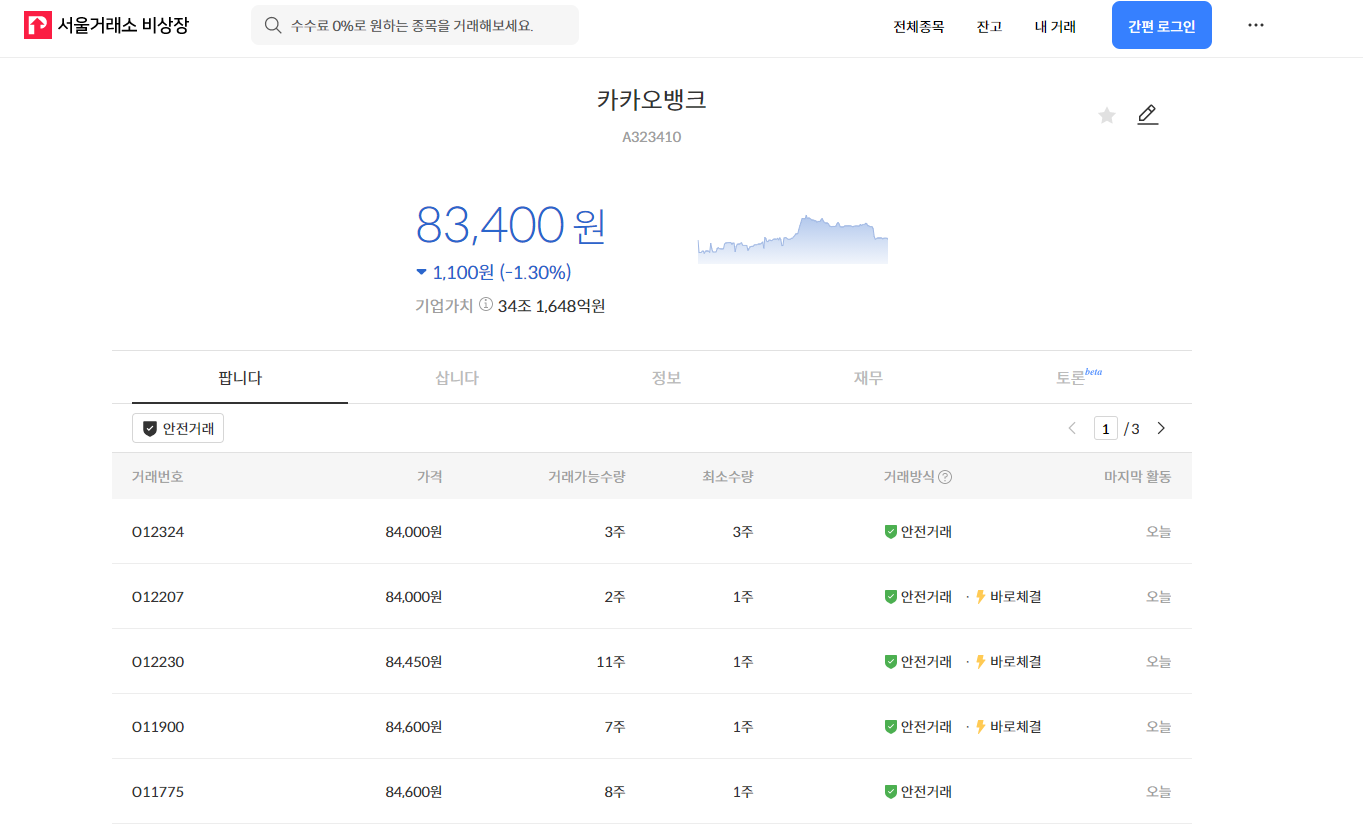Screen dimensions: 1363x829
Task: Click the 34조 1,648억원 valuation text
Action: click(x=552, y=305)
